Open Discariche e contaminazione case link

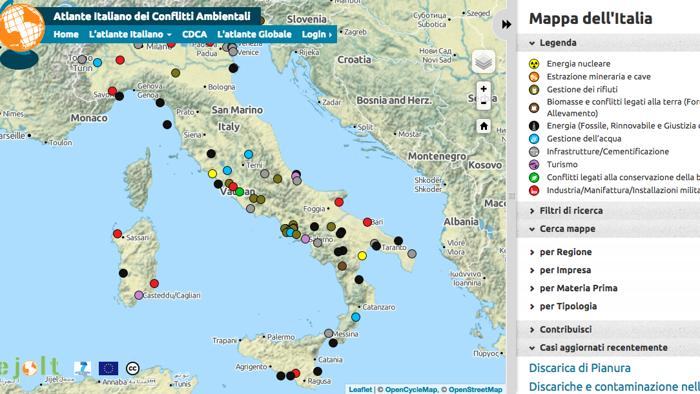coord(614,386)
